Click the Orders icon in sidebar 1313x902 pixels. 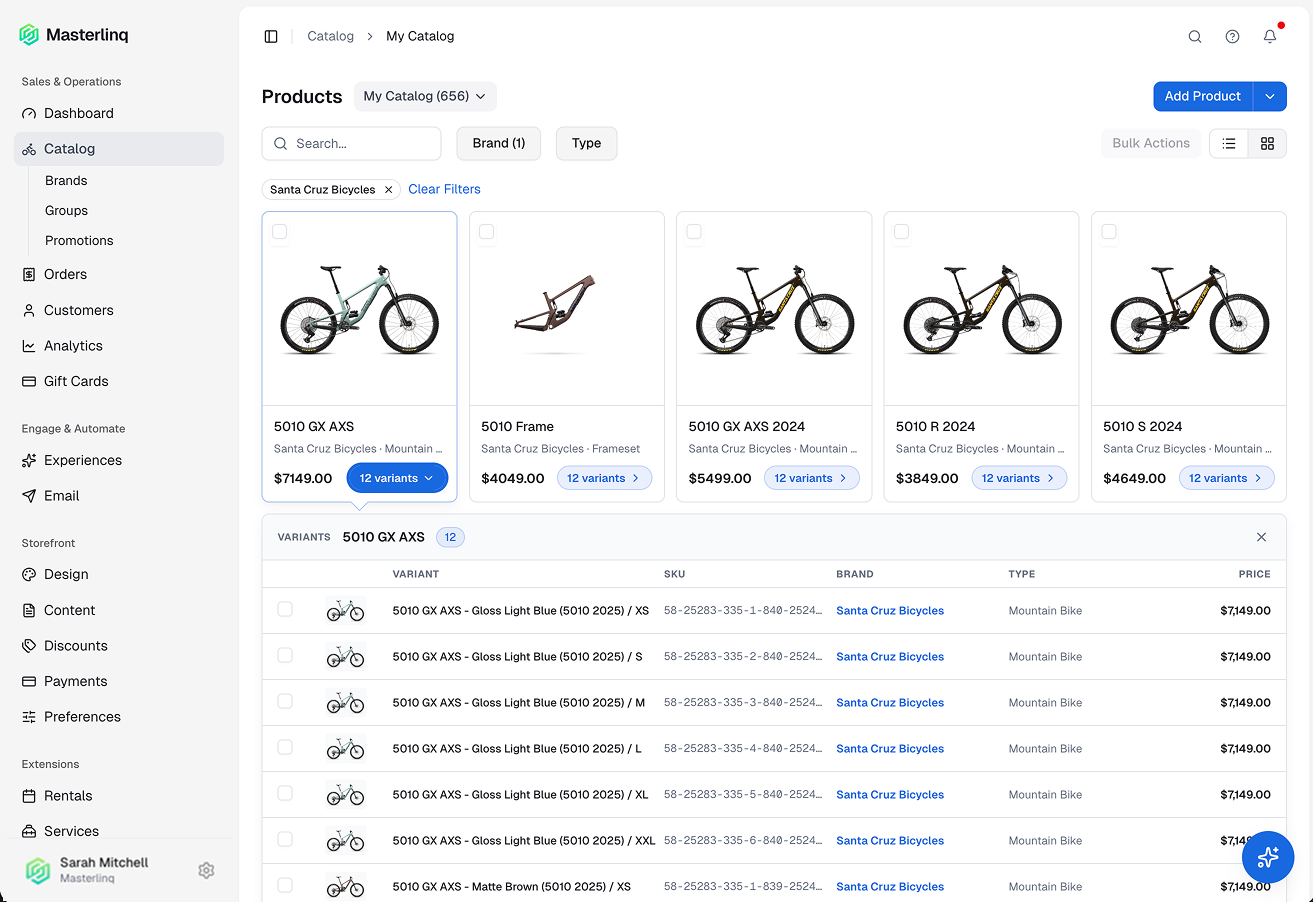pyautogui.click(x=29, y=274)
